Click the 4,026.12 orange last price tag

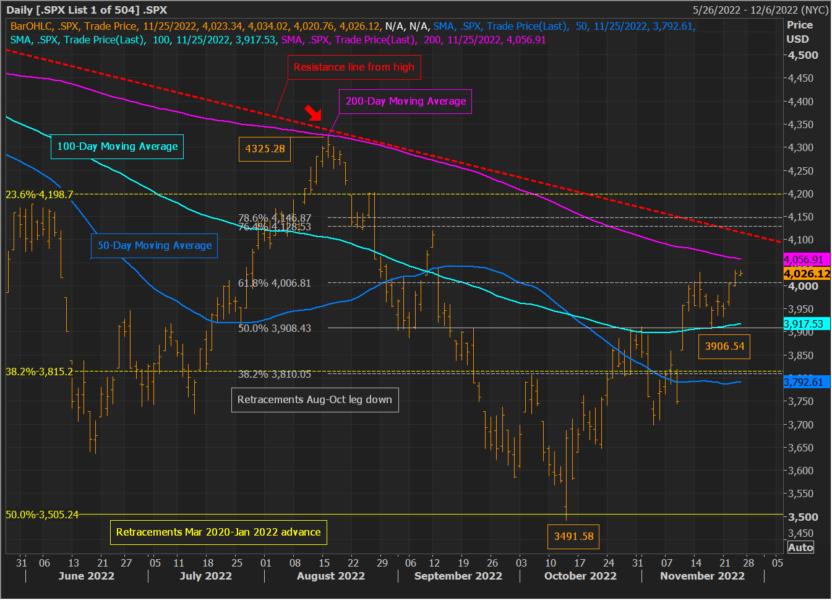(x=807, y=274)
